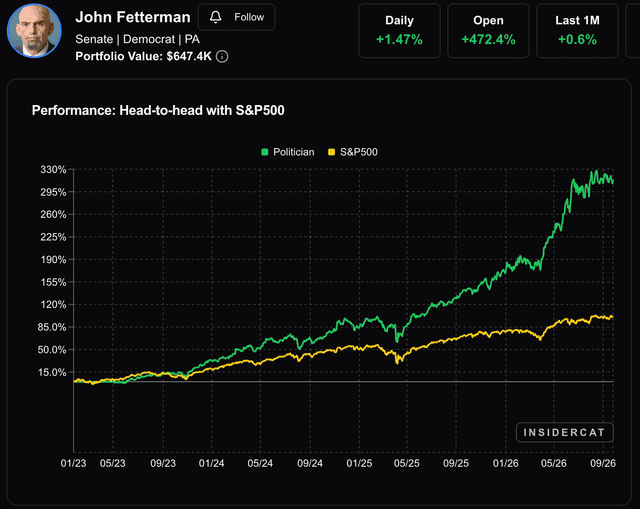The height and width of the screenshot is (509, 640).
Task: Click the 15.0% y-axis label
Action: (x=52, y=372)
